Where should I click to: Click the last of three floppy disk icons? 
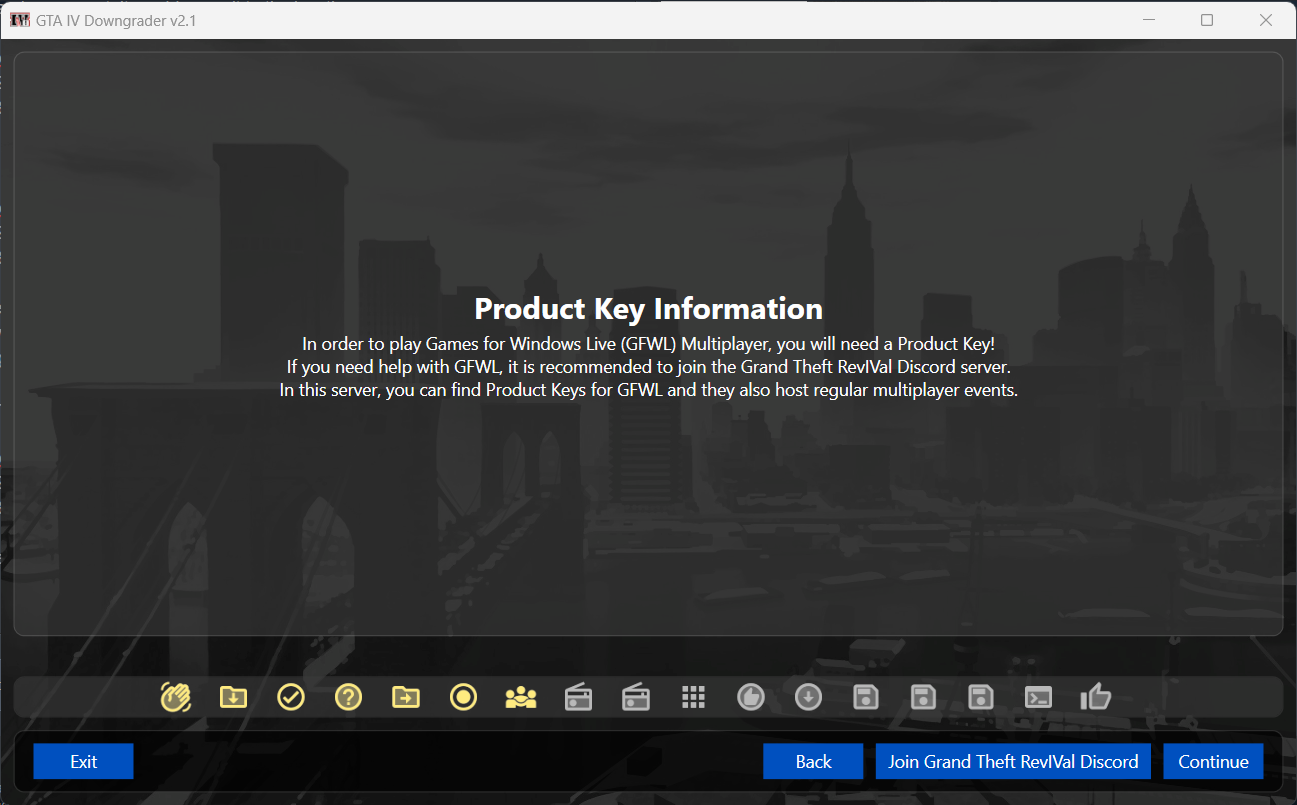(x=981, y=697)
